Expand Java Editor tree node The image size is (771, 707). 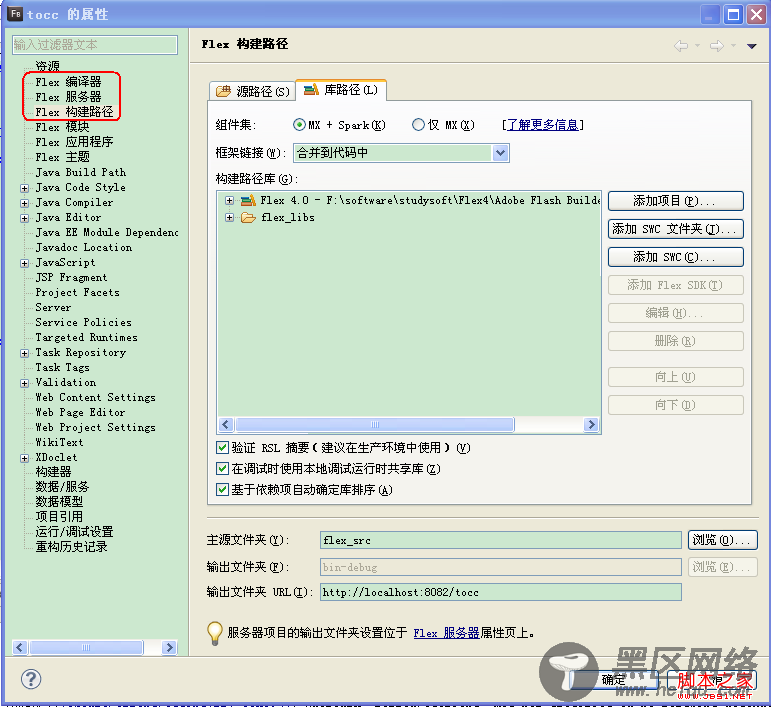pyautogui.click(x=24, y=218)
